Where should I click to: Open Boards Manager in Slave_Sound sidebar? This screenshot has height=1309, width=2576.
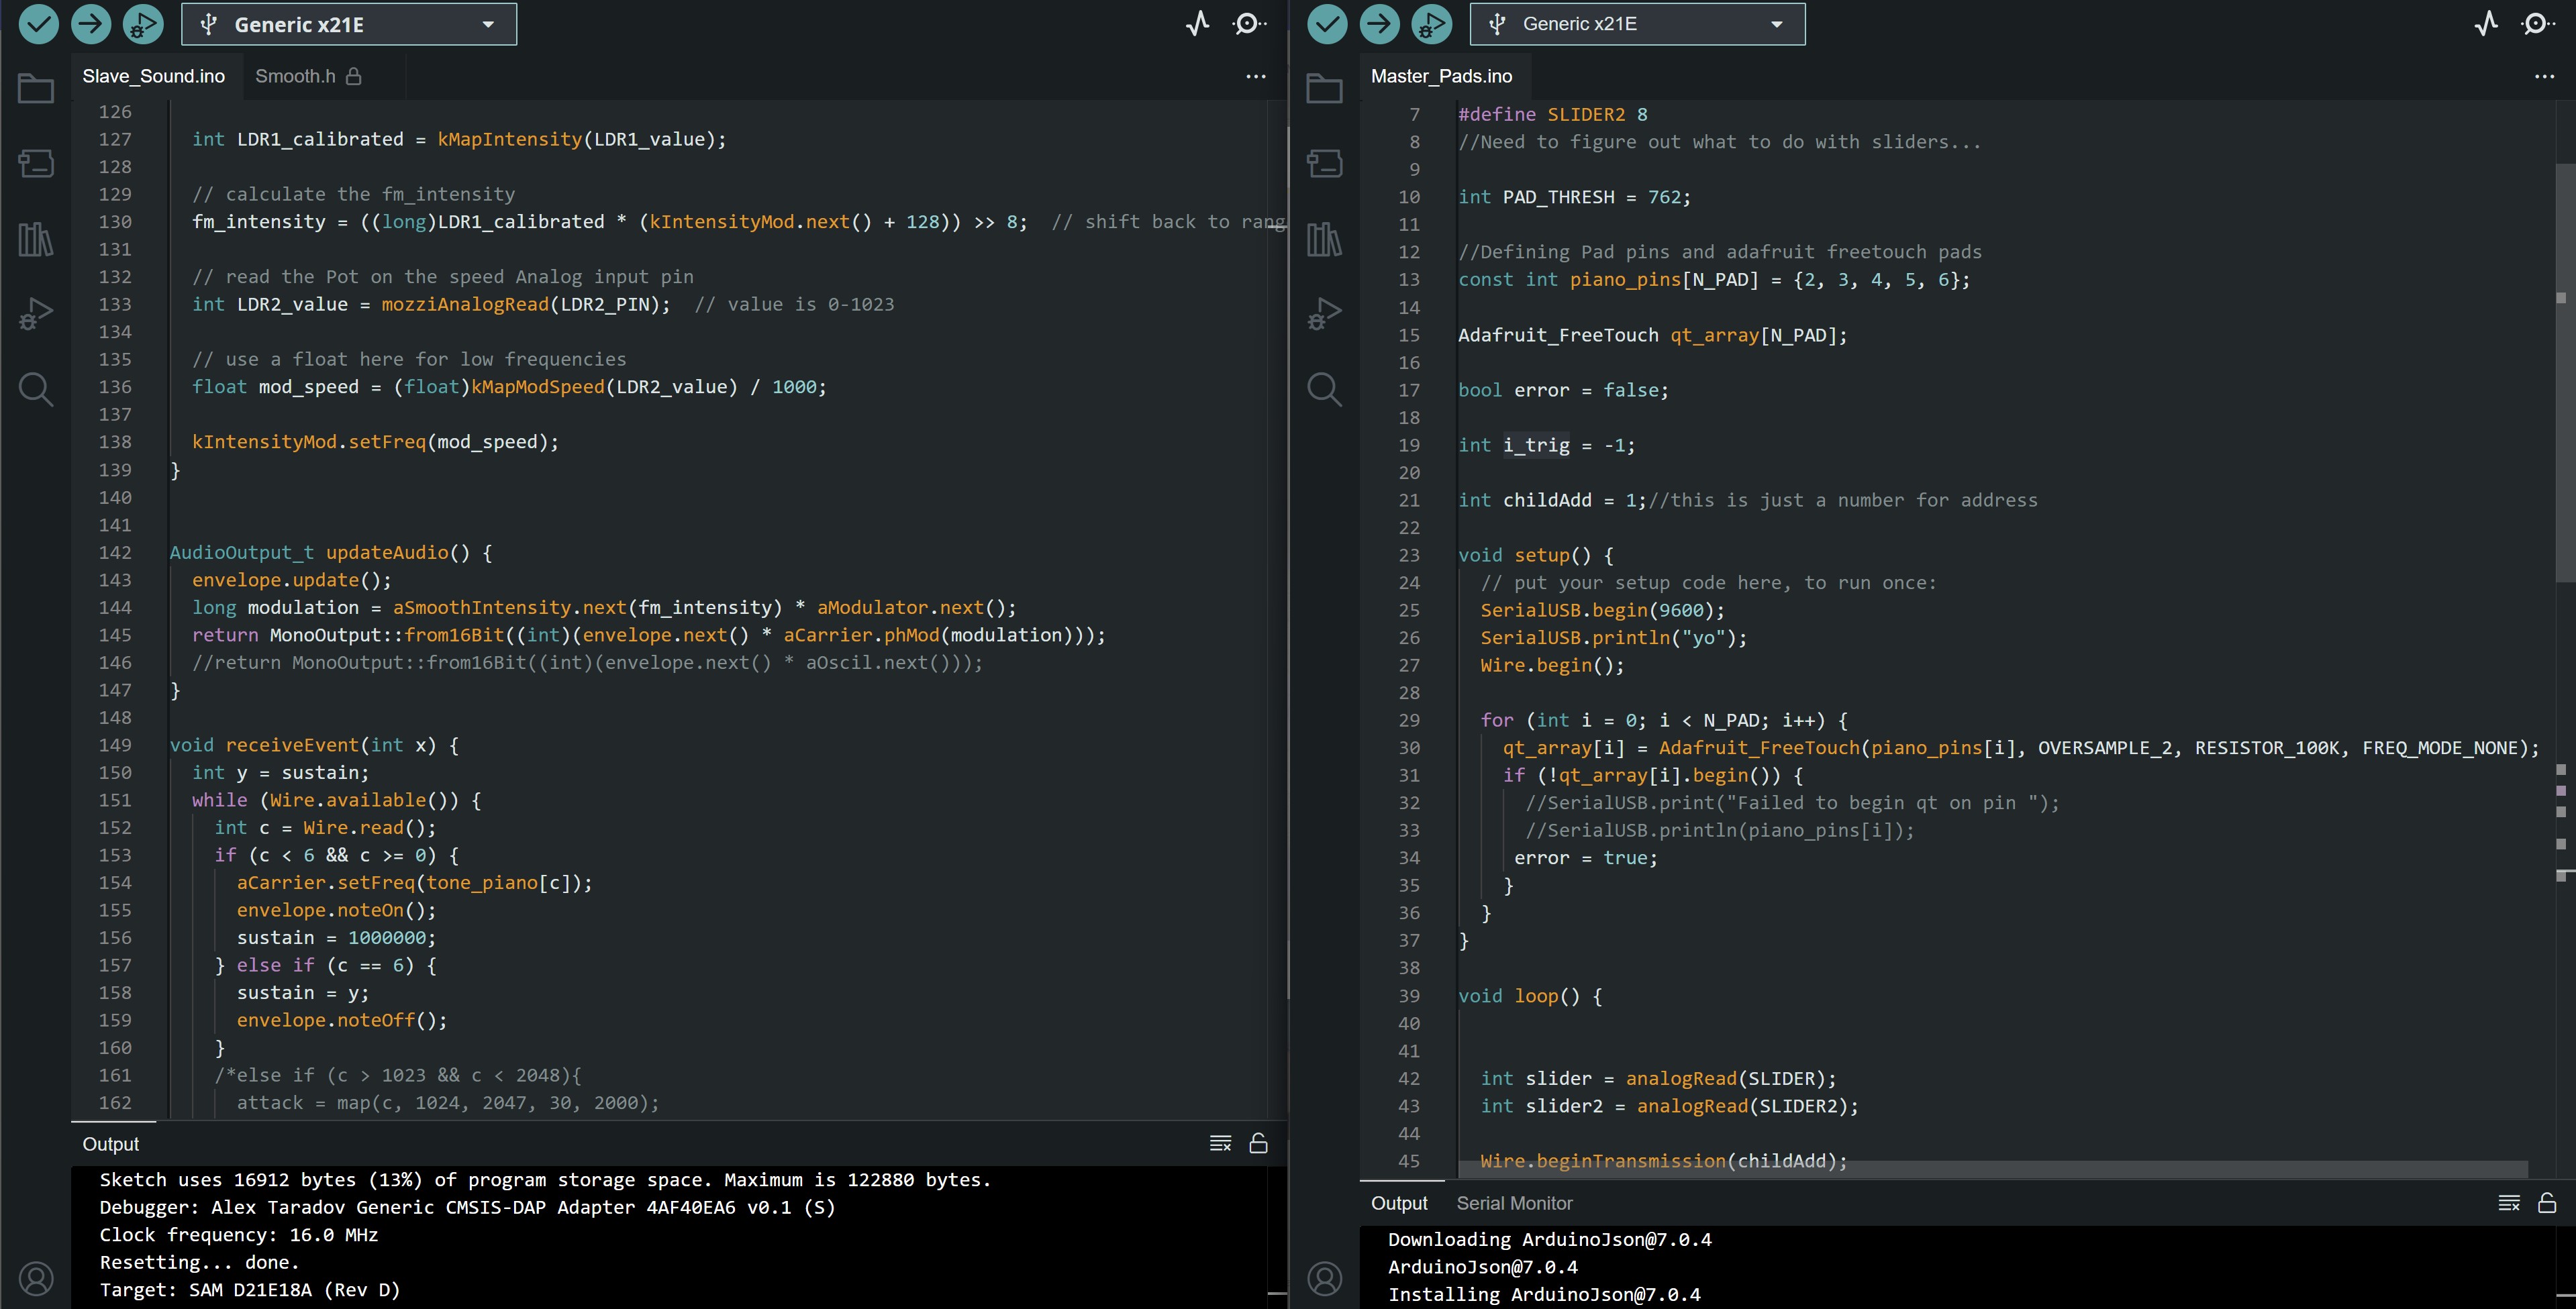(x=36, y=164)
